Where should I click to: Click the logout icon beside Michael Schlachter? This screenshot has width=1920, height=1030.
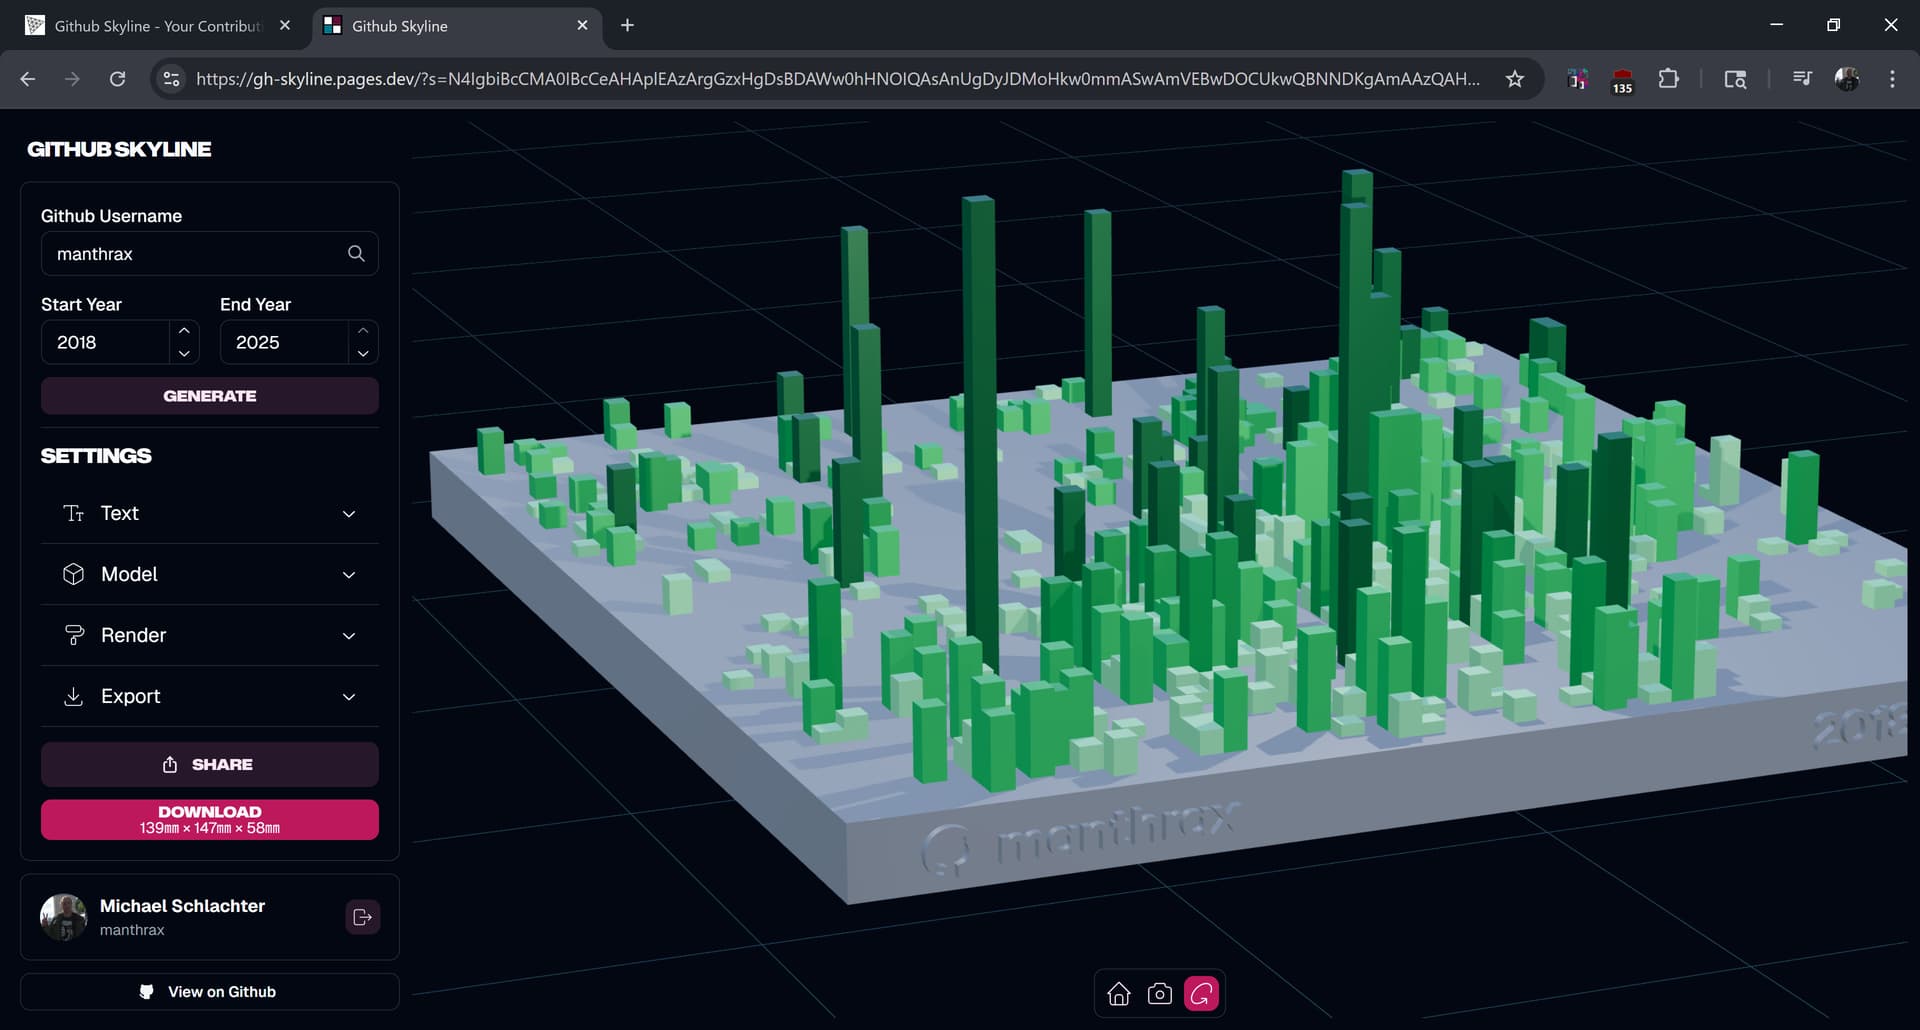pos(362,917)
